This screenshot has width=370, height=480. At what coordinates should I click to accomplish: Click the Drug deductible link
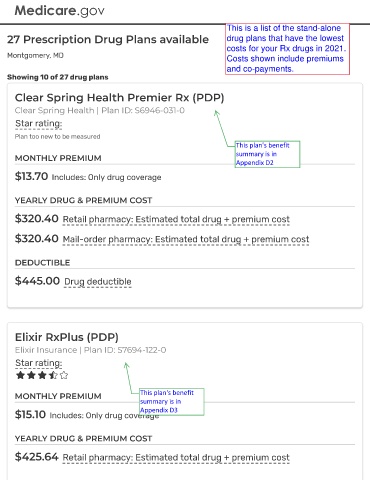point(98,282)
